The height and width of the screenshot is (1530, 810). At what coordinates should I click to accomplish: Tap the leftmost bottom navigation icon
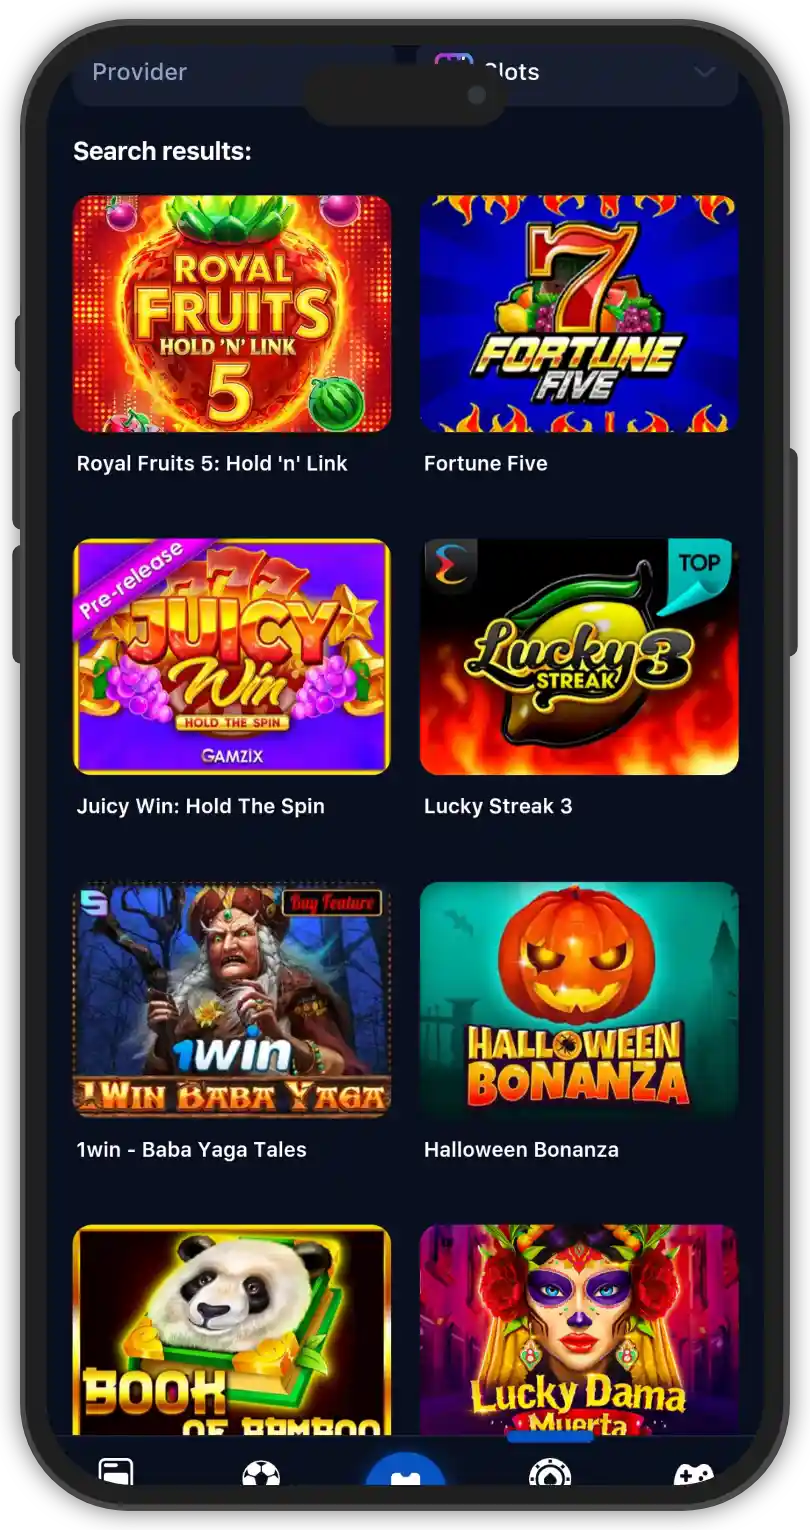(x=116, y=1473)
